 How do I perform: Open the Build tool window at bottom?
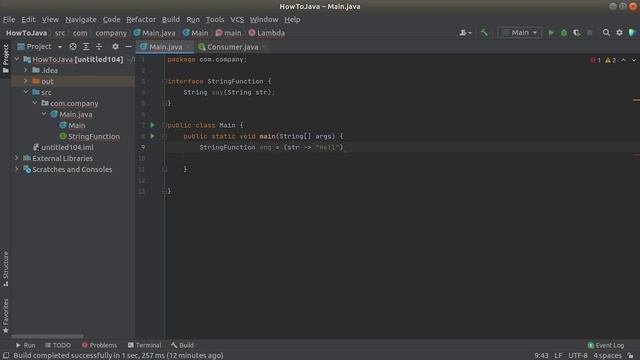click(x=182, y=345)
